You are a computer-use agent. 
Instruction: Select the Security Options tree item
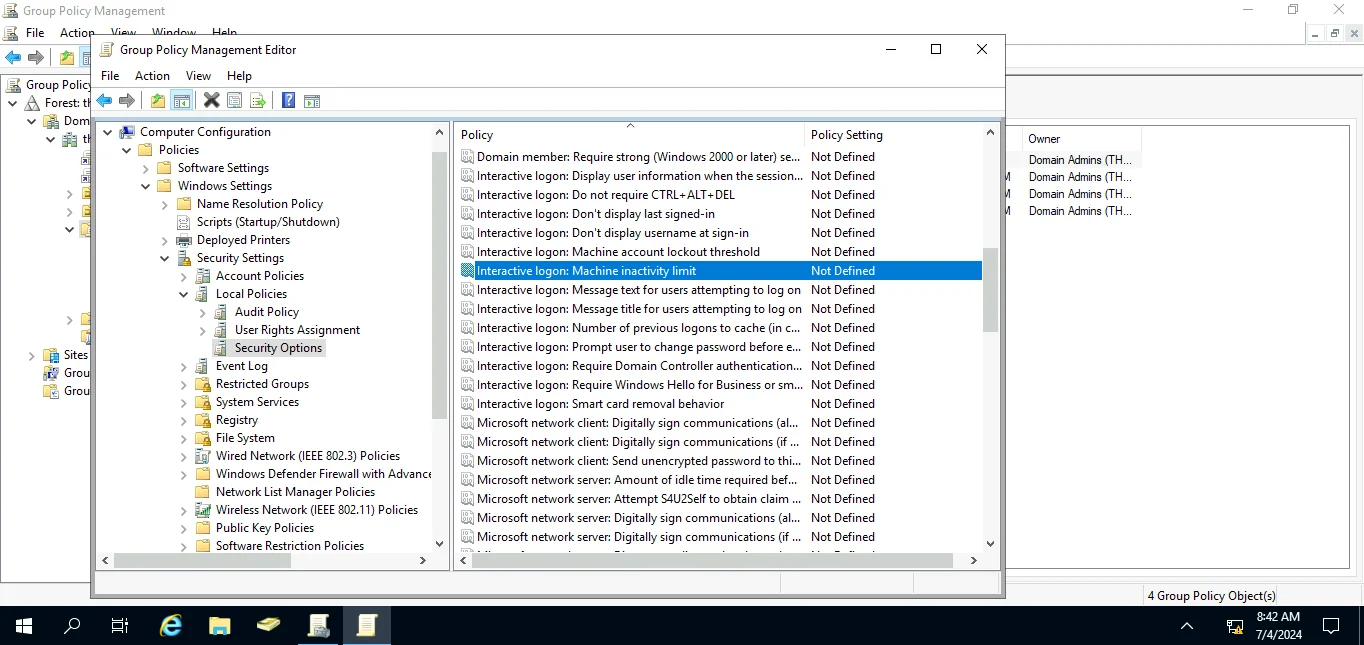coord(278,348)
